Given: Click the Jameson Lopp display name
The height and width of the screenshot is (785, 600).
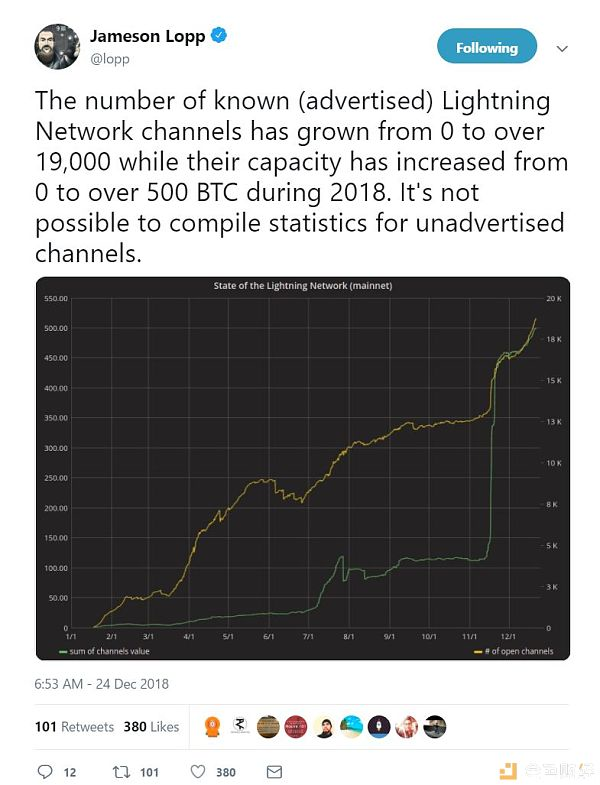Looking at the screenshot, I should 147,36.
